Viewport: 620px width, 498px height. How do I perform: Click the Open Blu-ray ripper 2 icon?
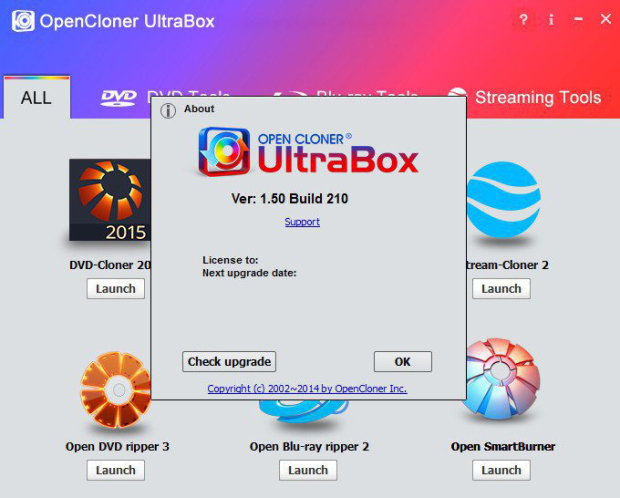304,411
